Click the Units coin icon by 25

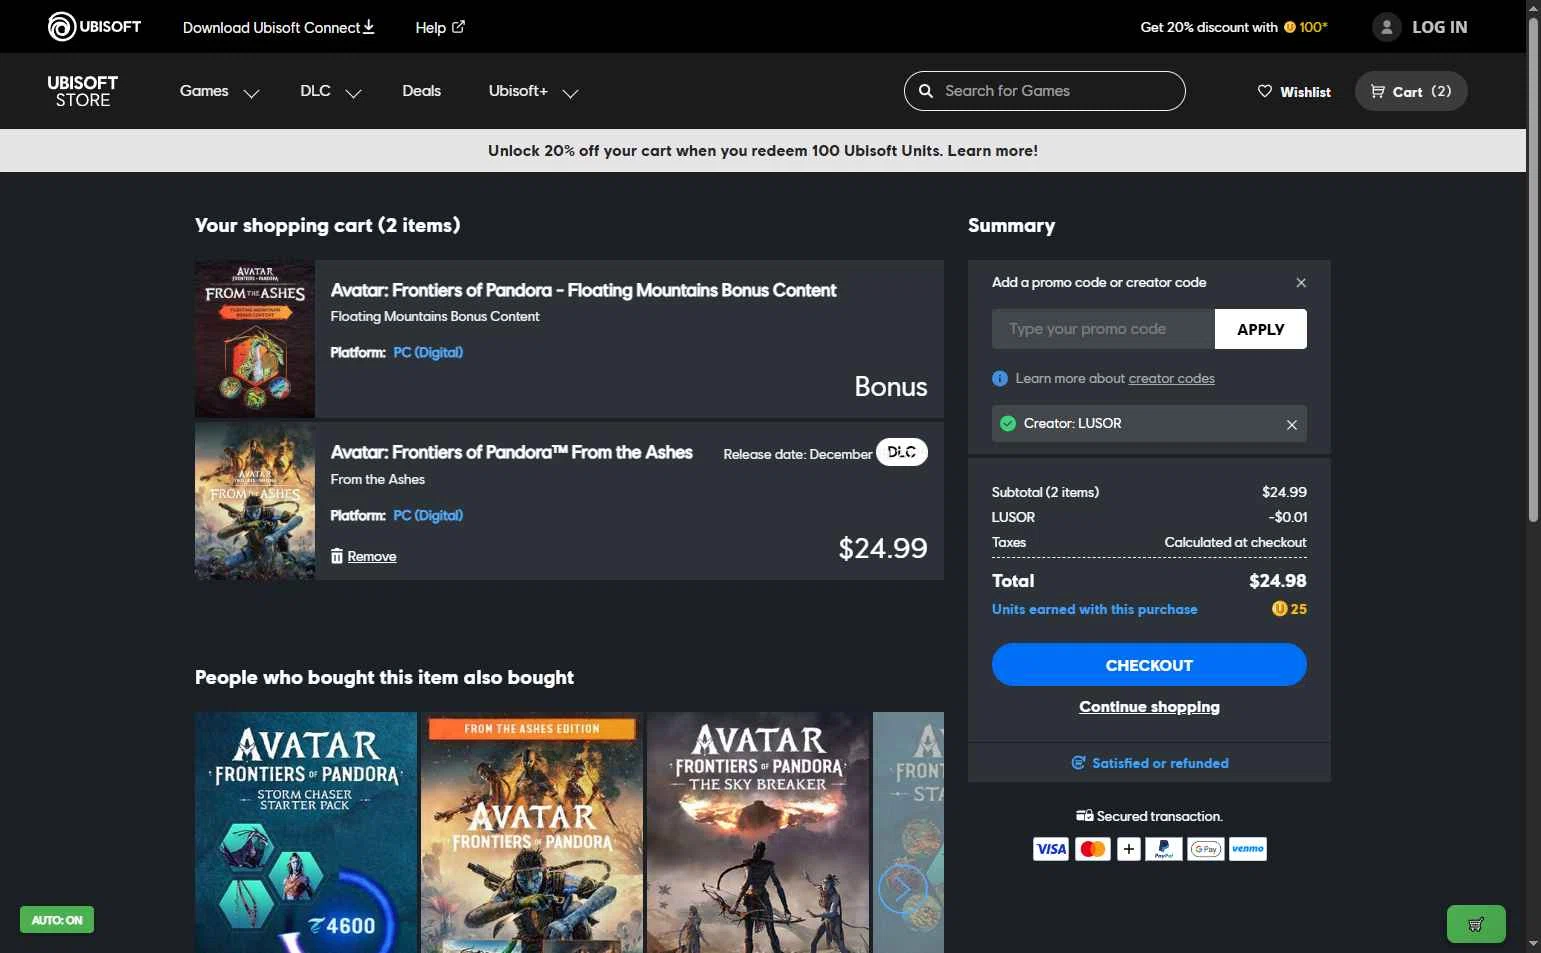click(1279, 609)
